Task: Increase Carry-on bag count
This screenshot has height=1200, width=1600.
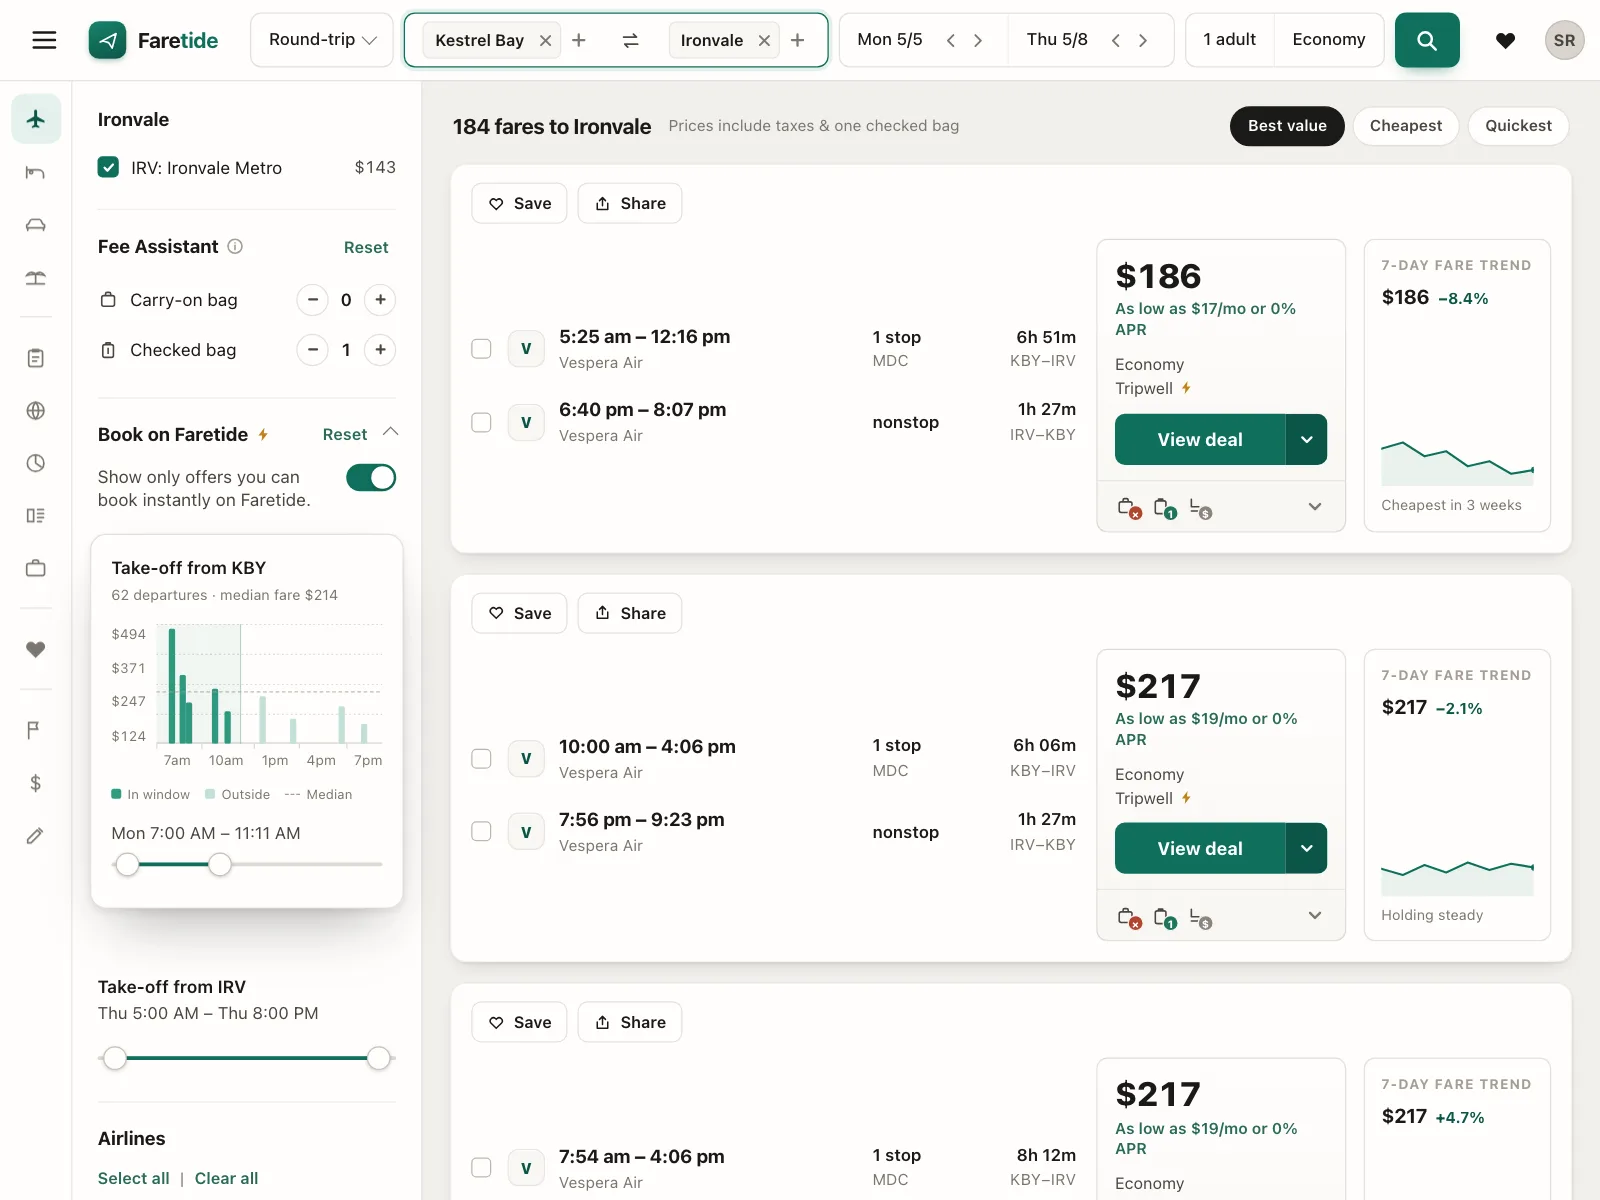Action: tap(380, 300)
